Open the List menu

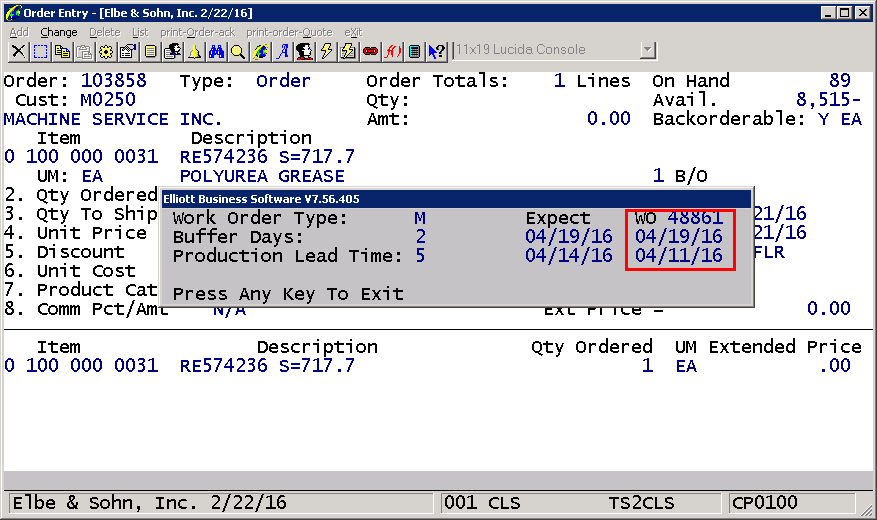pyautogui.click(x=140, y=32)
